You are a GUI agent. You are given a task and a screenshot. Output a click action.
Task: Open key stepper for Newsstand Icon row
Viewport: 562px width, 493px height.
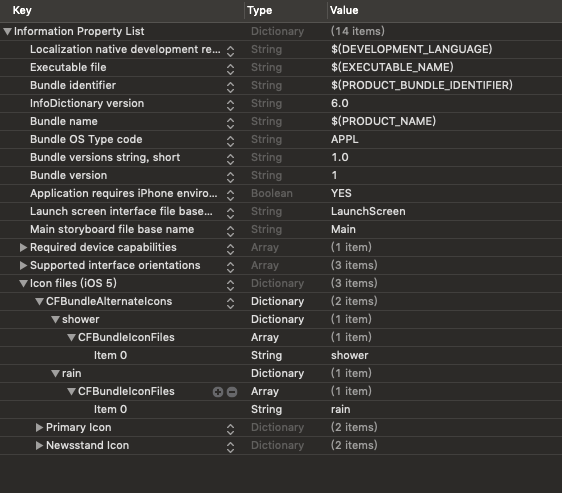pyautogui.click(x=230, y=447)
